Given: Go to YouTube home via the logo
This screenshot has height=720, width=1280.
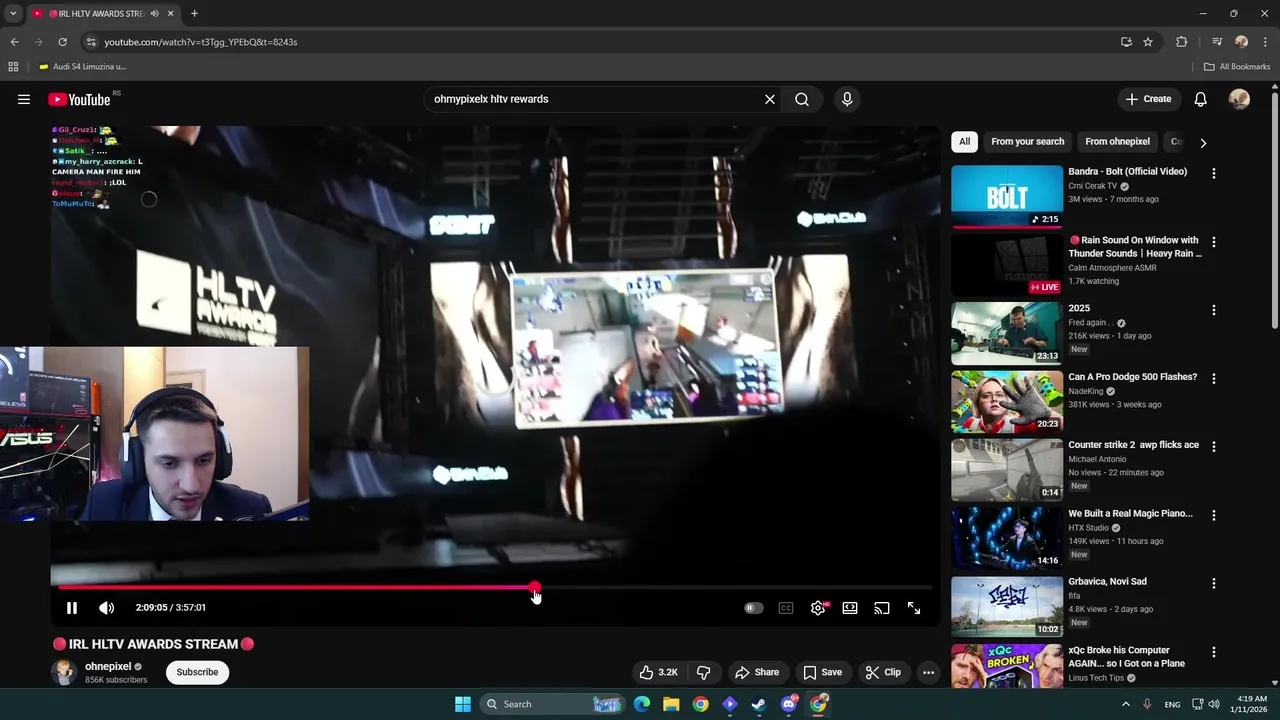Looking at the screenshot, I should 79,99.
